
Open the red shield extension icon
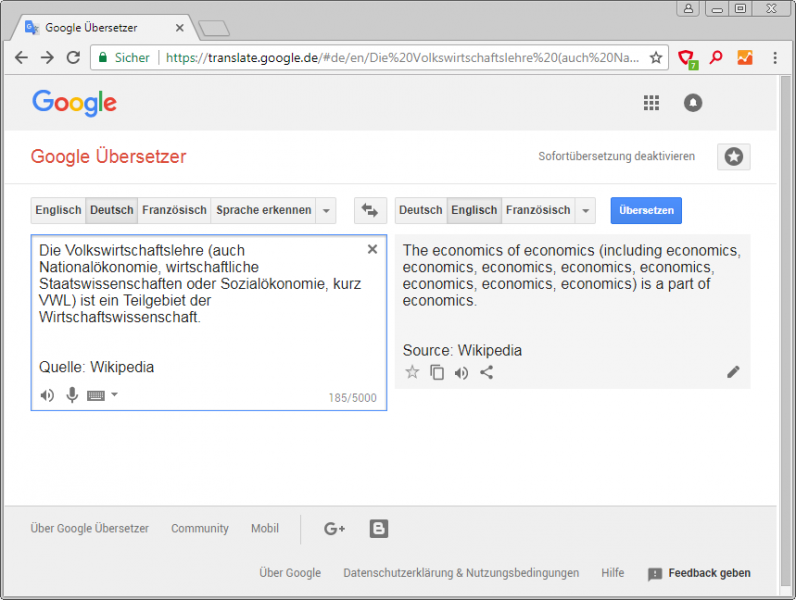687,58
